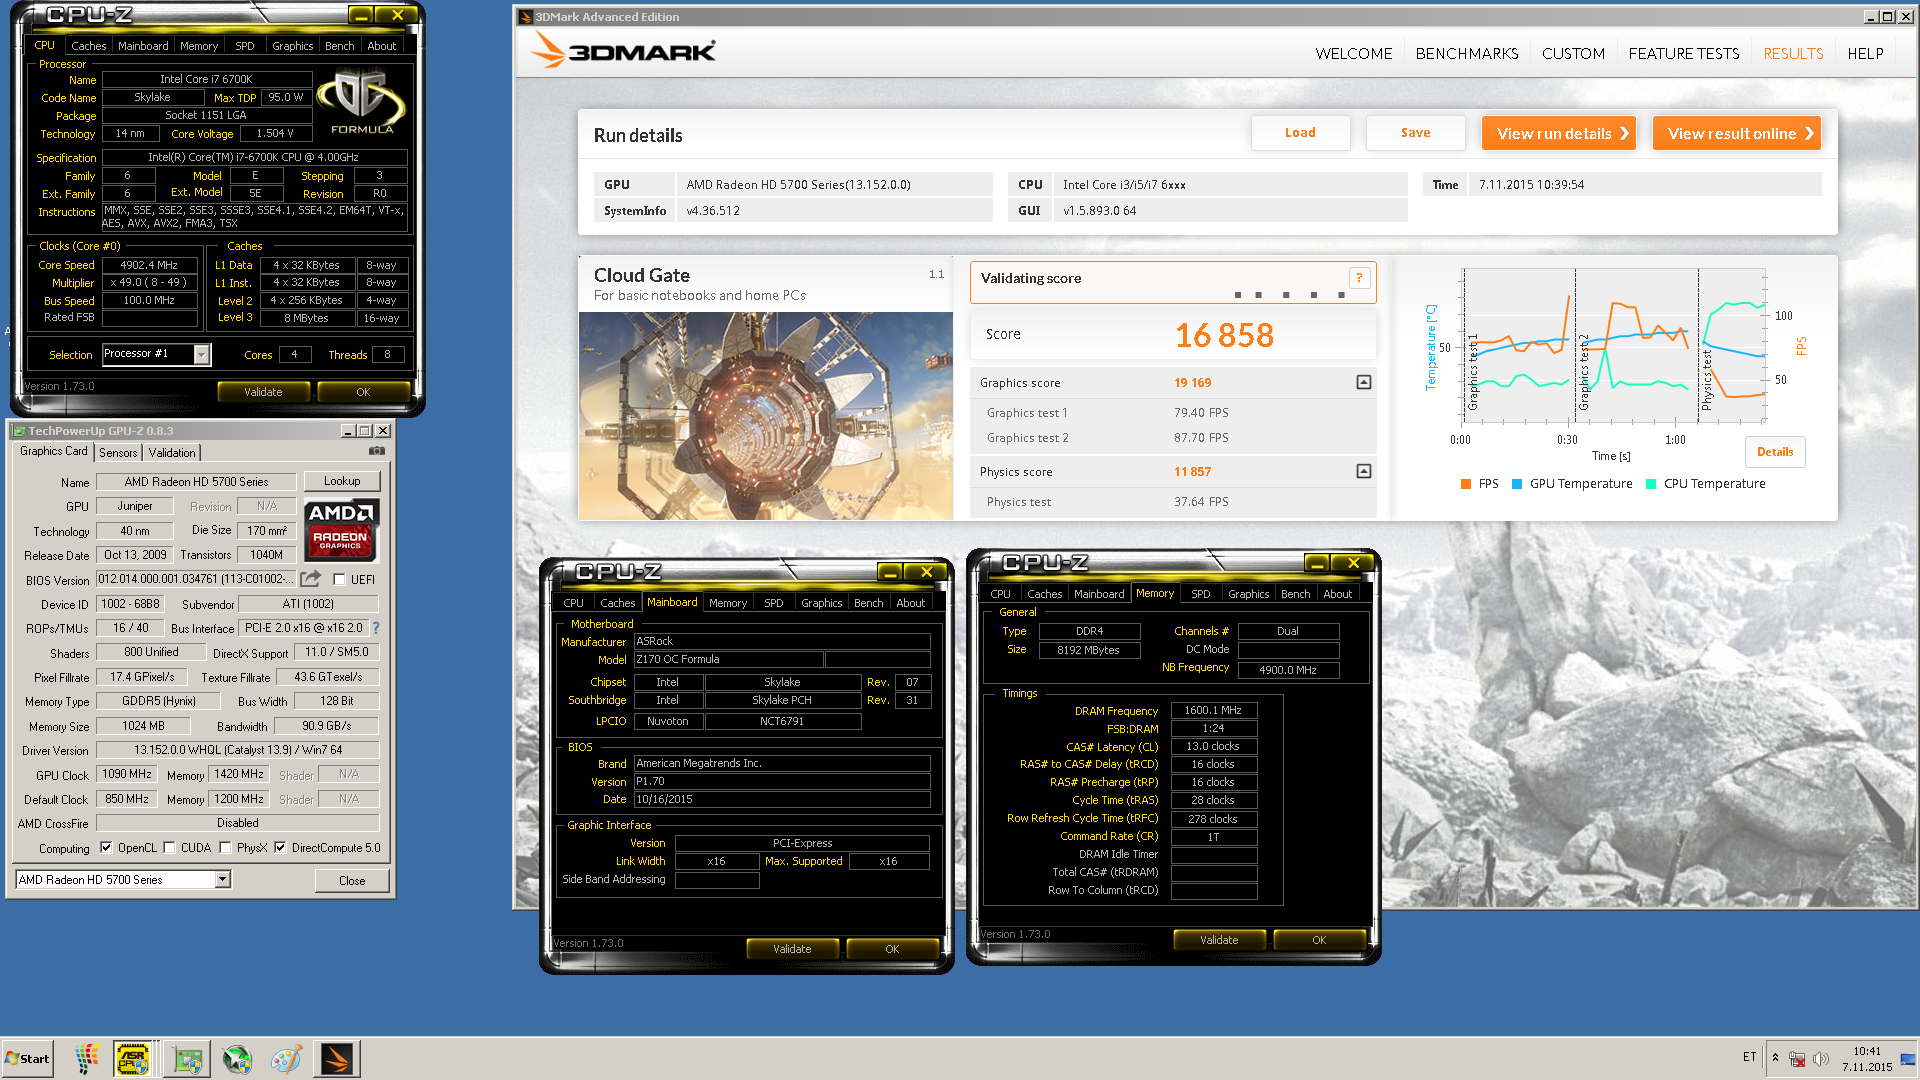Open the AMD Radeon HD 5700 Series dropdown
The height and width of the screenshot is (1080, 1920).
point(223,879)
